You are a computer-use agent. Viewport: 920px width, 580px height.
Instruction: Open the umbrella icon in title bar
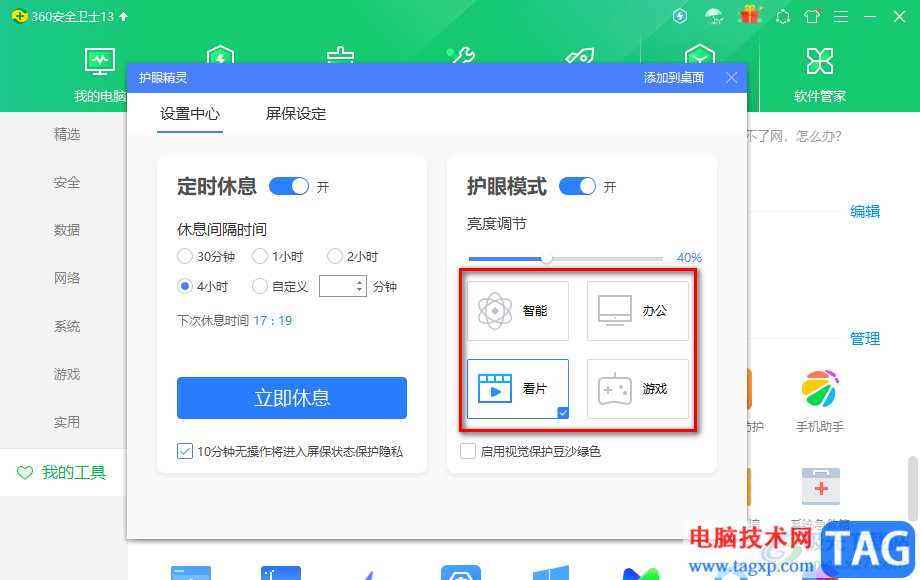(713, 16)
